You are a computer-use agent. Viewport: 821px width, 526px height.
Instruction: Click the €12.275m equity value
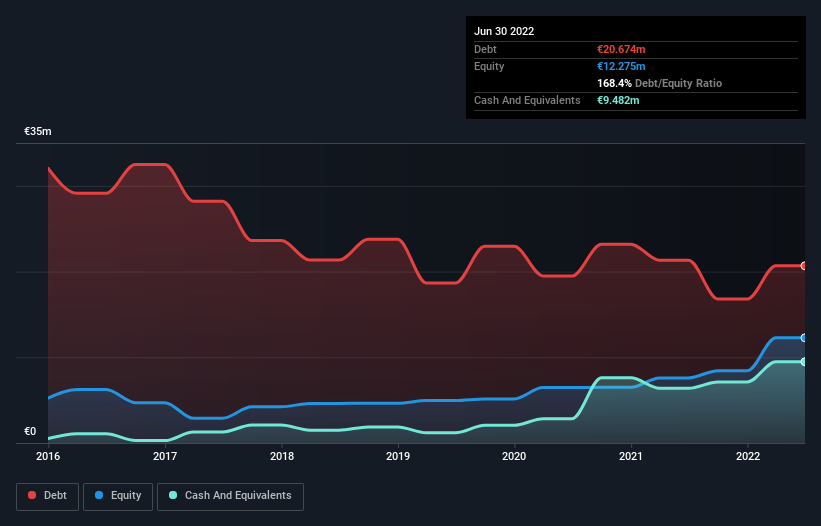(x=621, y=66)
